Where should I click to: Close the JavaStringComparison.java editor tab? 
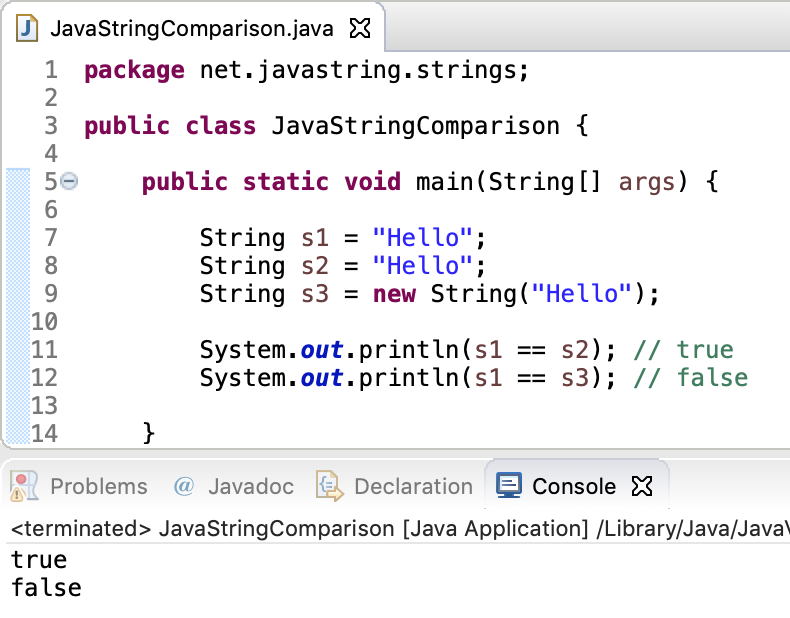tap(361, 29)
